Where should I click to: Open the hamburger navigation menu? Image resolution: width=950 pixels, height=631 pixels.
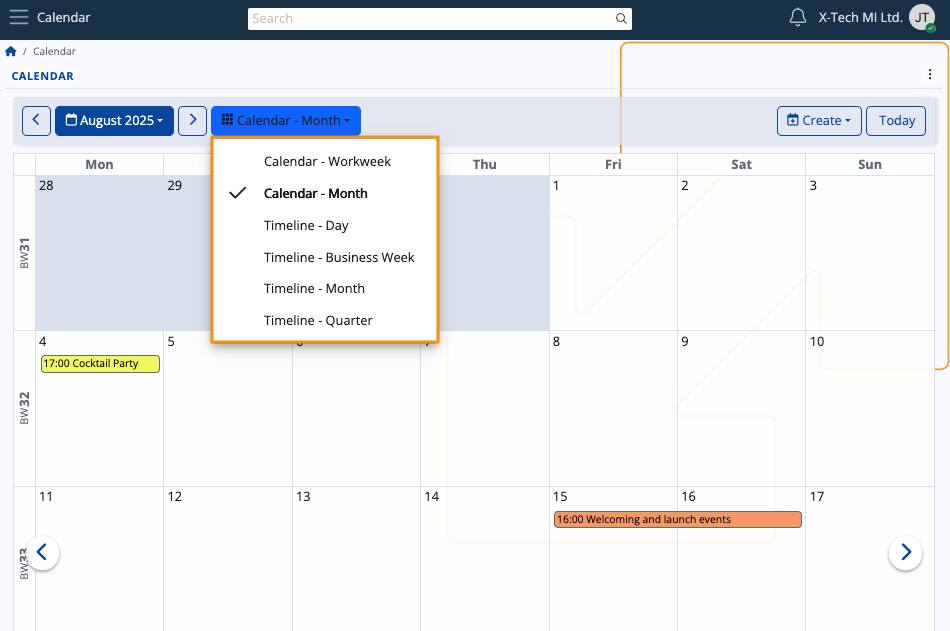[x=19, y=18]
